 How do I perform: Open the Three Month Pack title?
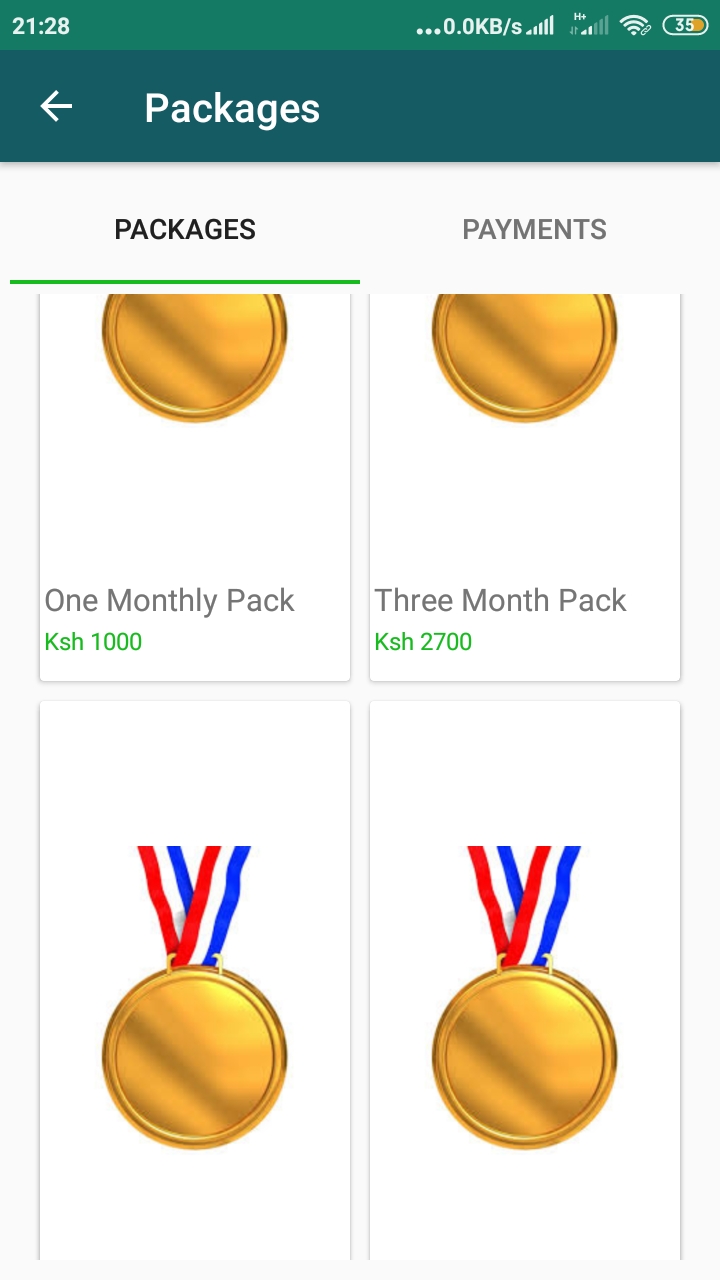500,600
